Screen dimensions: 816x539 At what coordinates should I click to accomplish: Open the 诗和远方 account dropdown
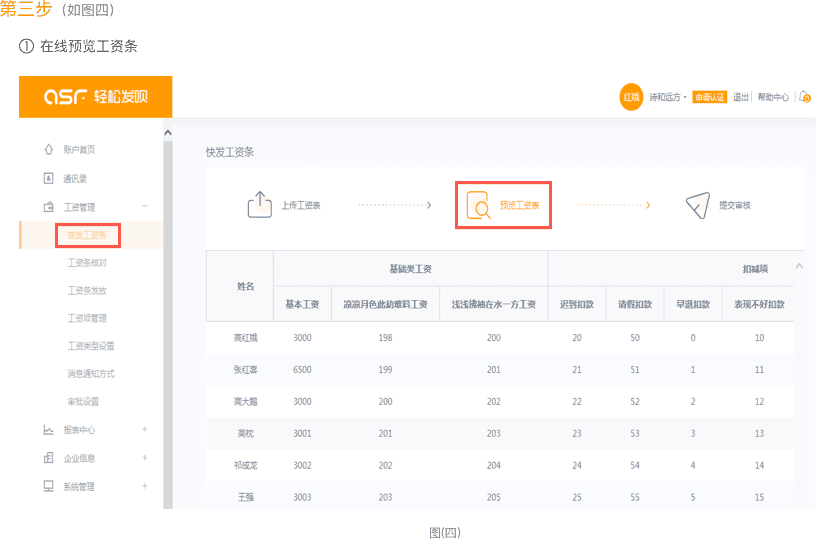[668, 97]
